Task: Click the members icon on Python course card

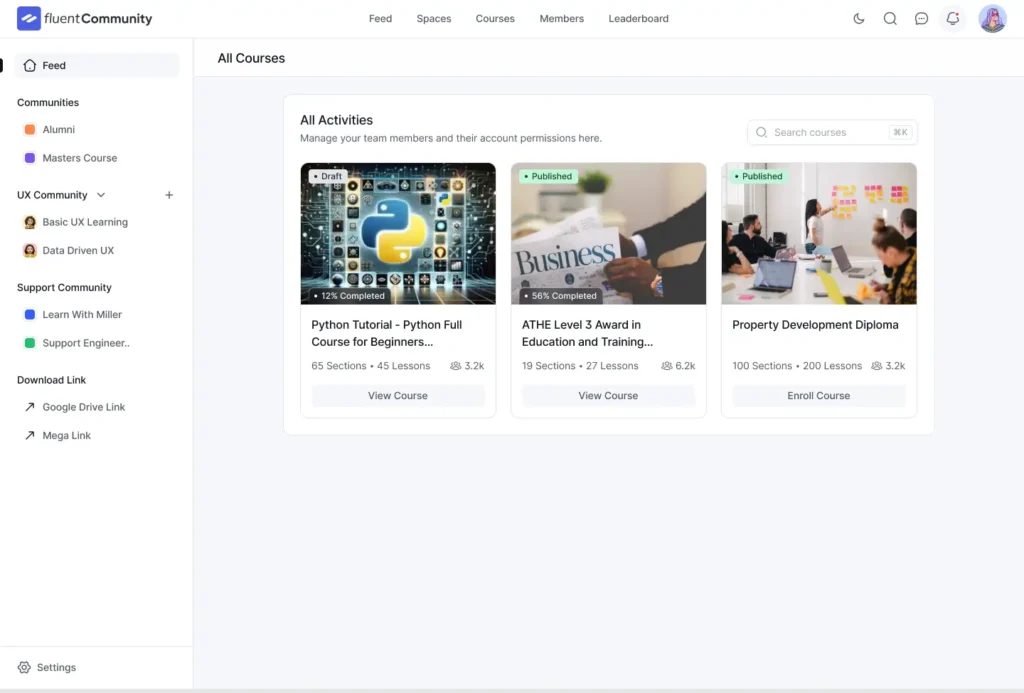Action: coord(455,366)
